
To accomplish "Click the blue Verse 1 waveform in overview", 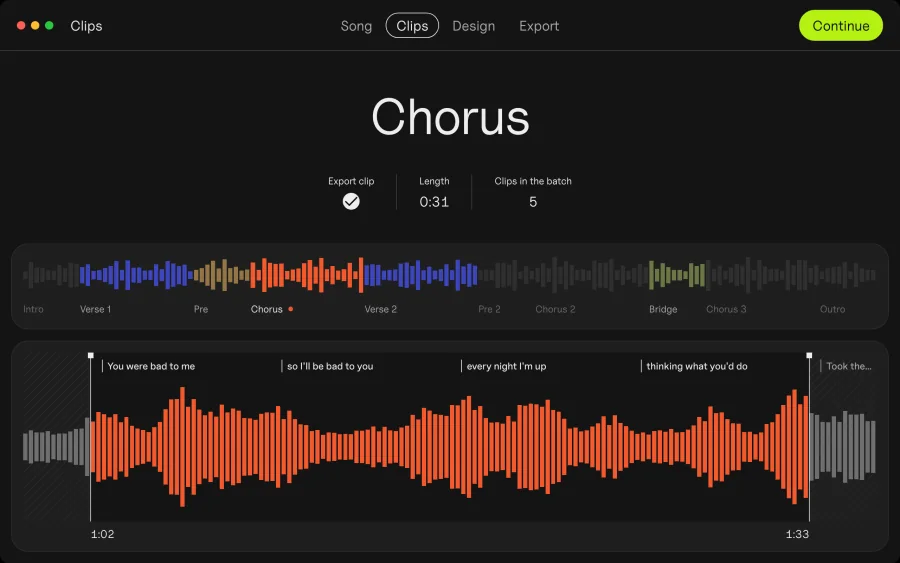I will pos(135,275).
